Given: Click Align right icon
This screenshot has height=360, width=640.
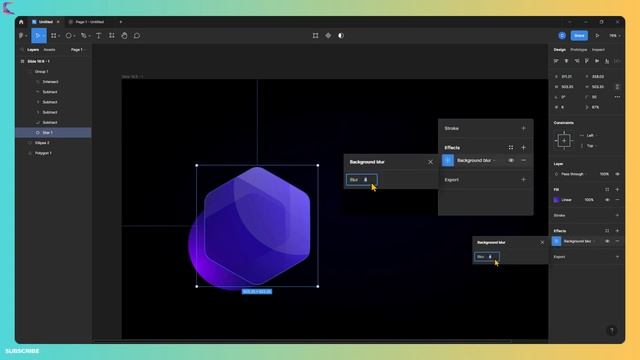Looking at the screenshot, I should [577, 61].
